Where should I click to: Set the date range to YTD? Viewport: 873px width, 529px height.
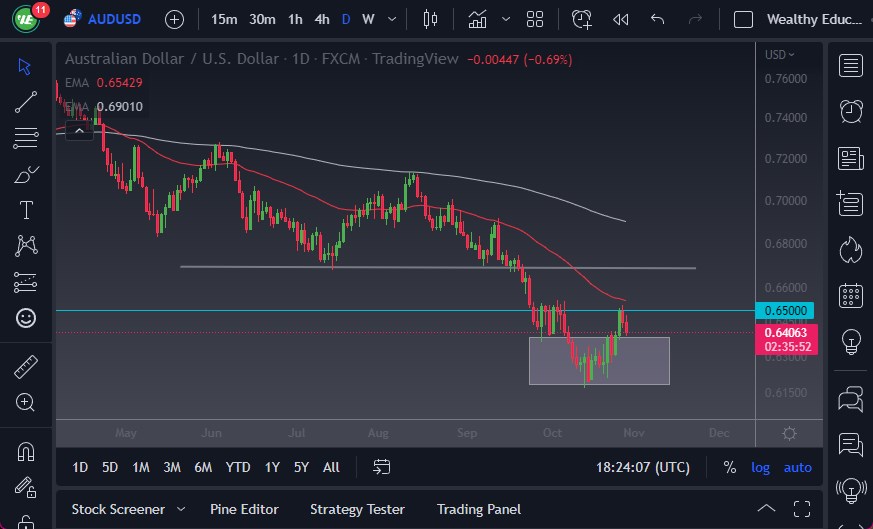pos(238,467)
